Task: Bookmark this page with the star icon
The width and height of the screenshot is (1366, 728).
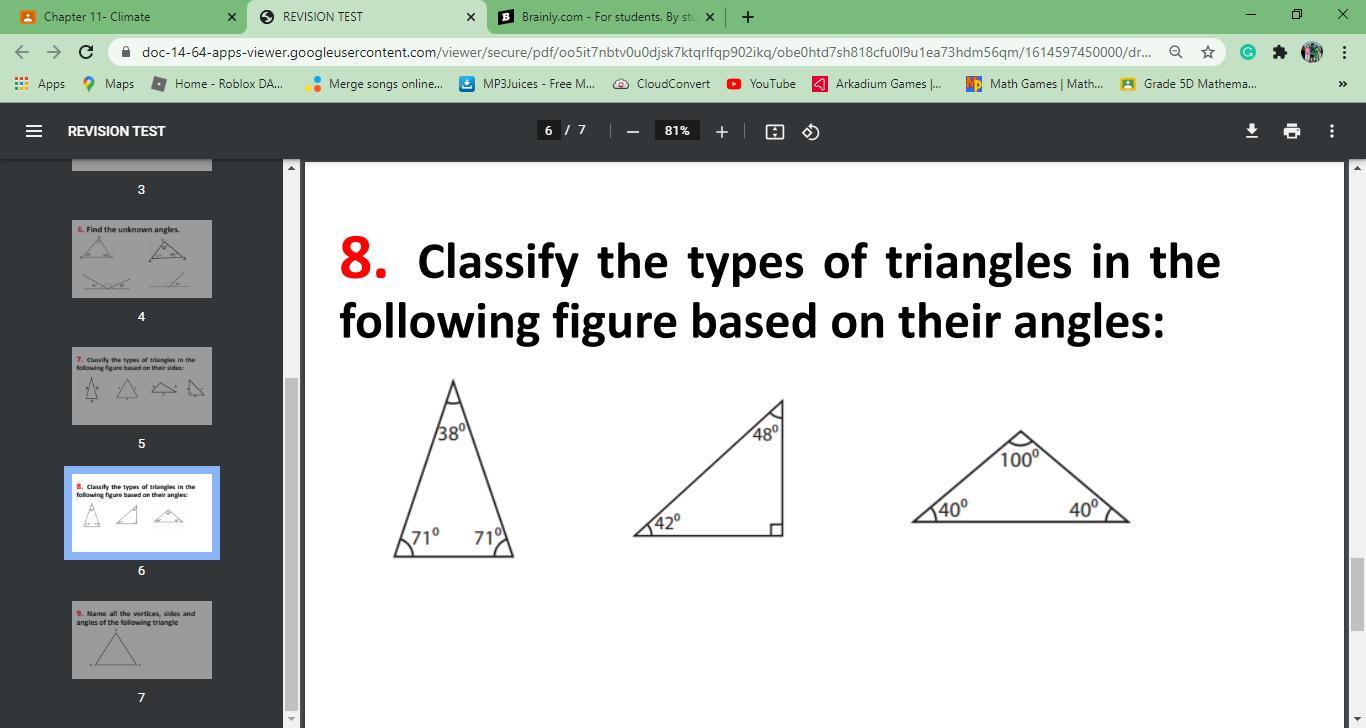Action: click(1208, 52)
